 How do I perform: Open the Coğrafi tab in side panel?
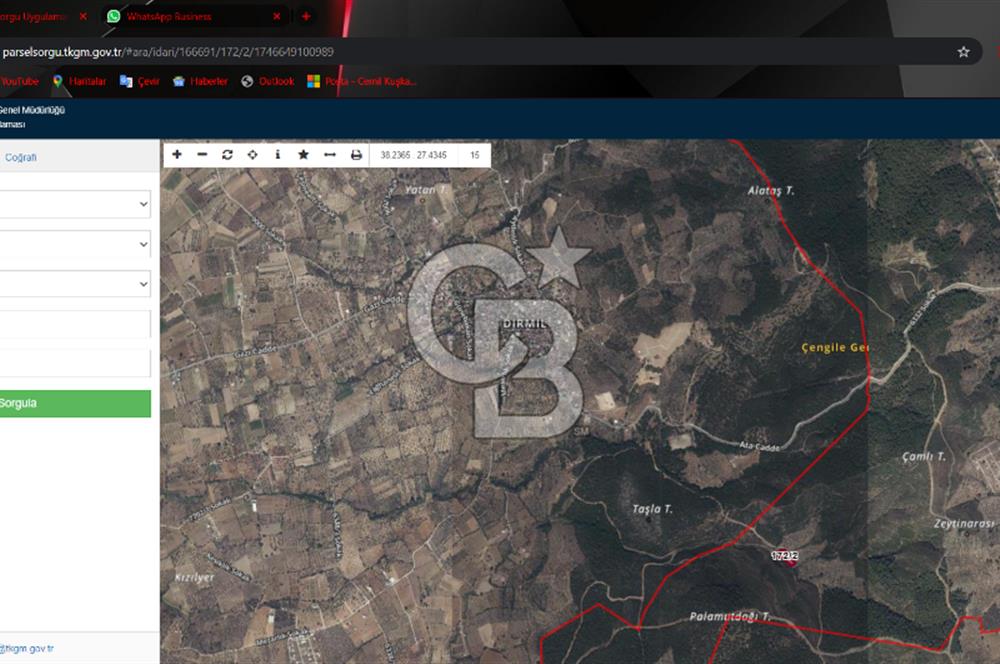coord(21,158)
